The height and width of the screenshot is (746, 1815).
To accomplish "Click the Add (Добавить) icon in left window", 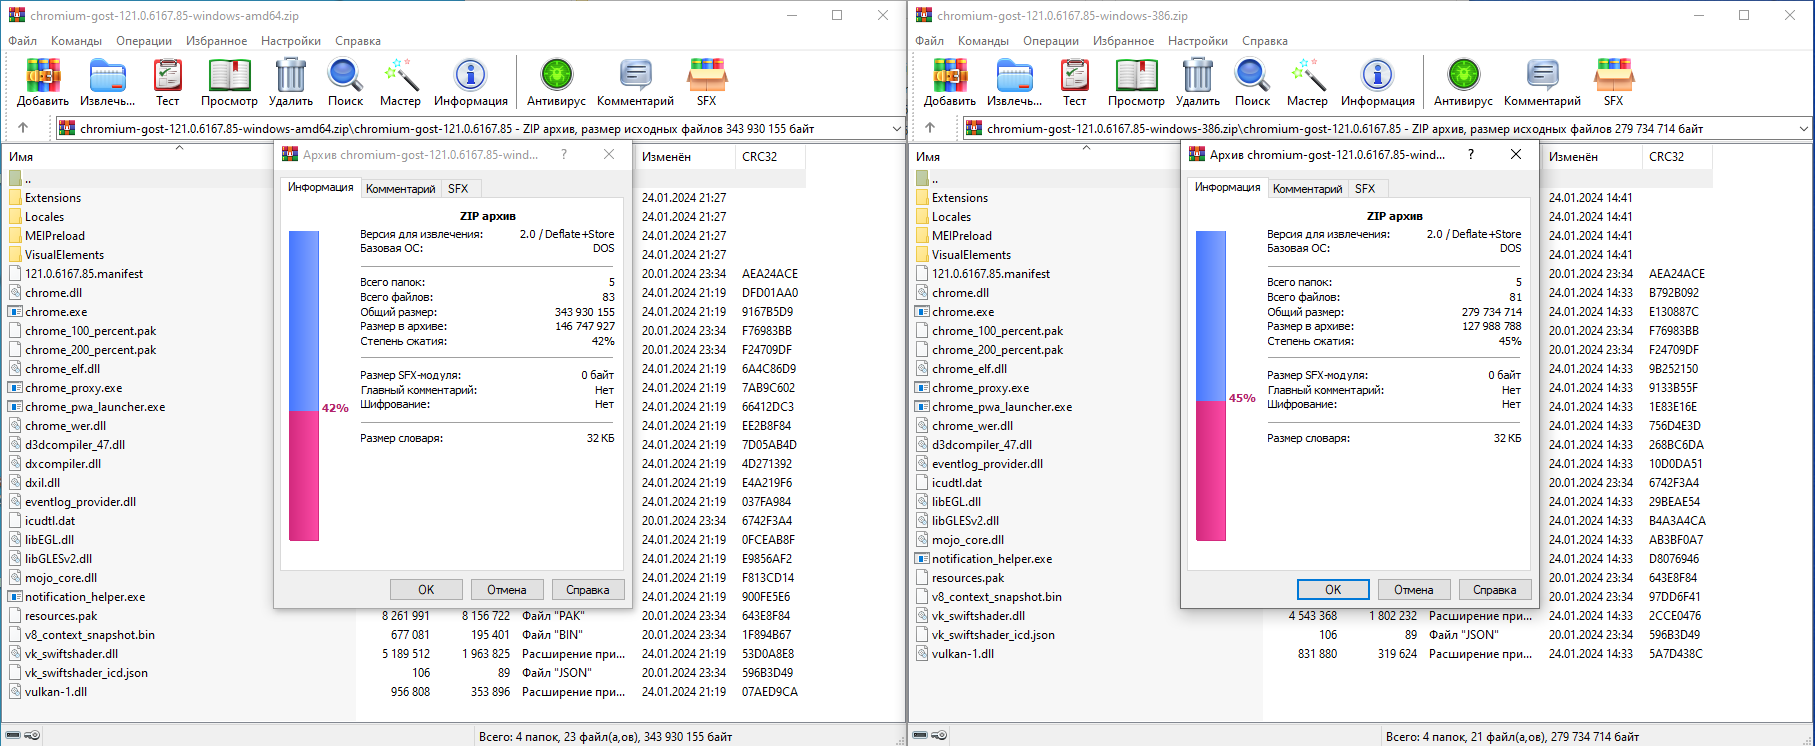I will coord(43,81).
